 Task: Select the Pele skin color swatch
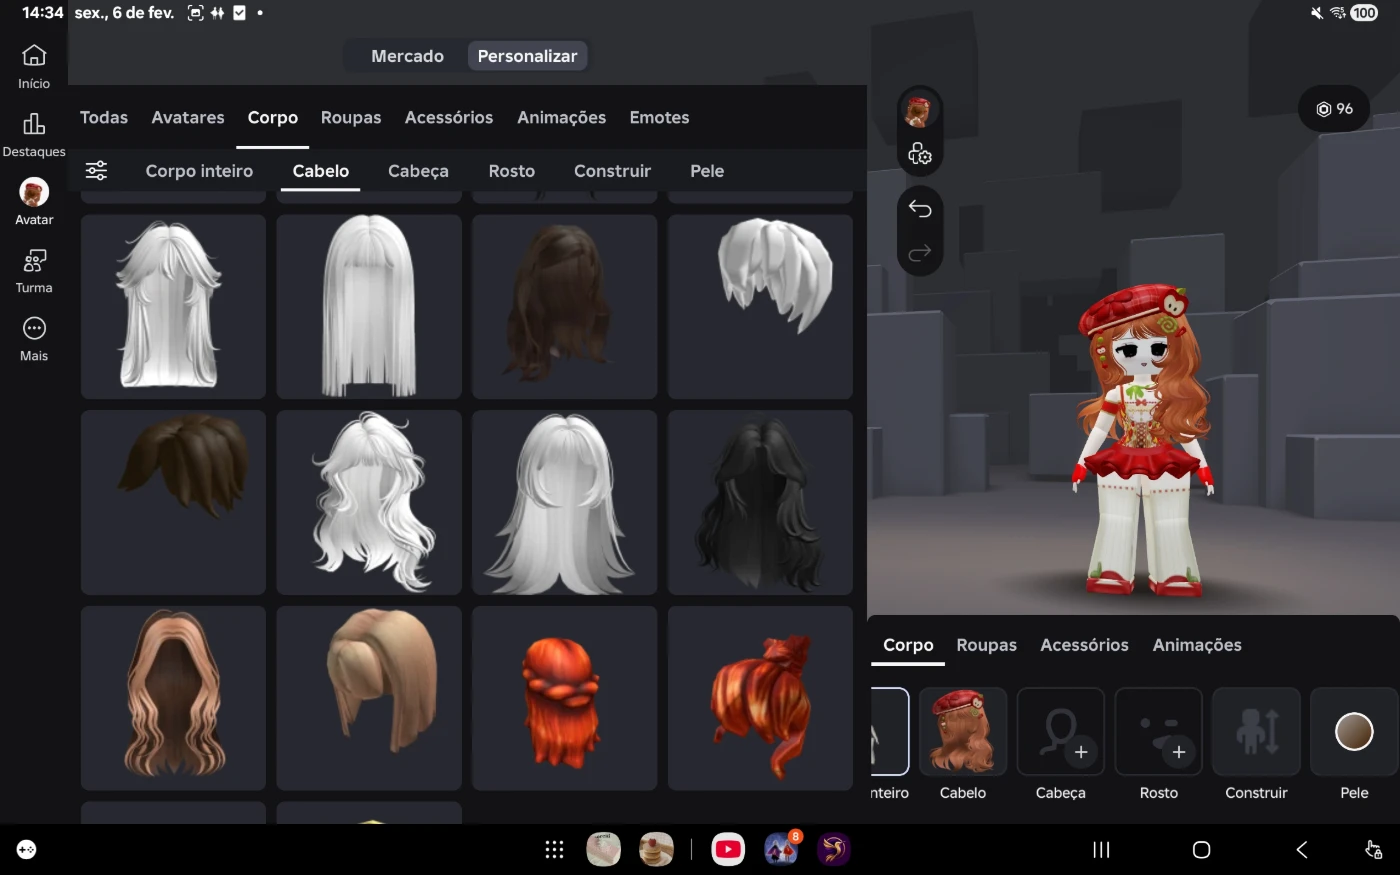click(x=1354, y=732)
